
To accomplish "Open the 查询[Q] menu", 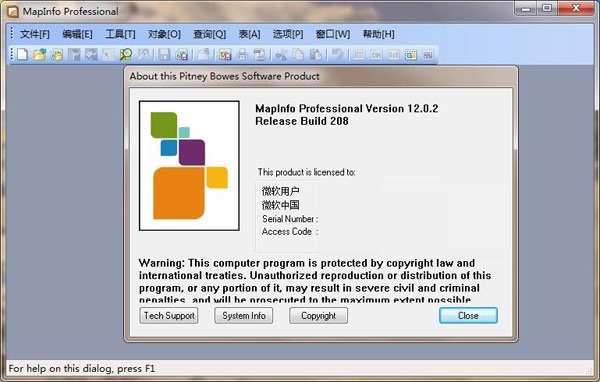I will [209, 34].
